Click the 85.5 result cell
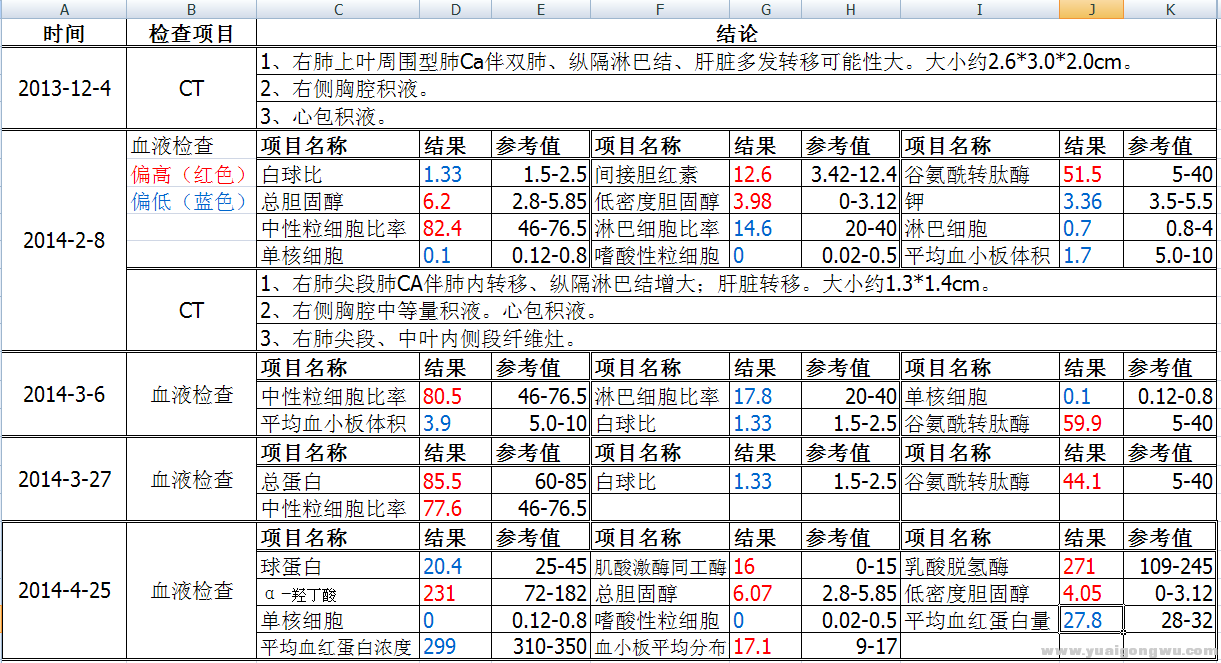 coord(456,480)
